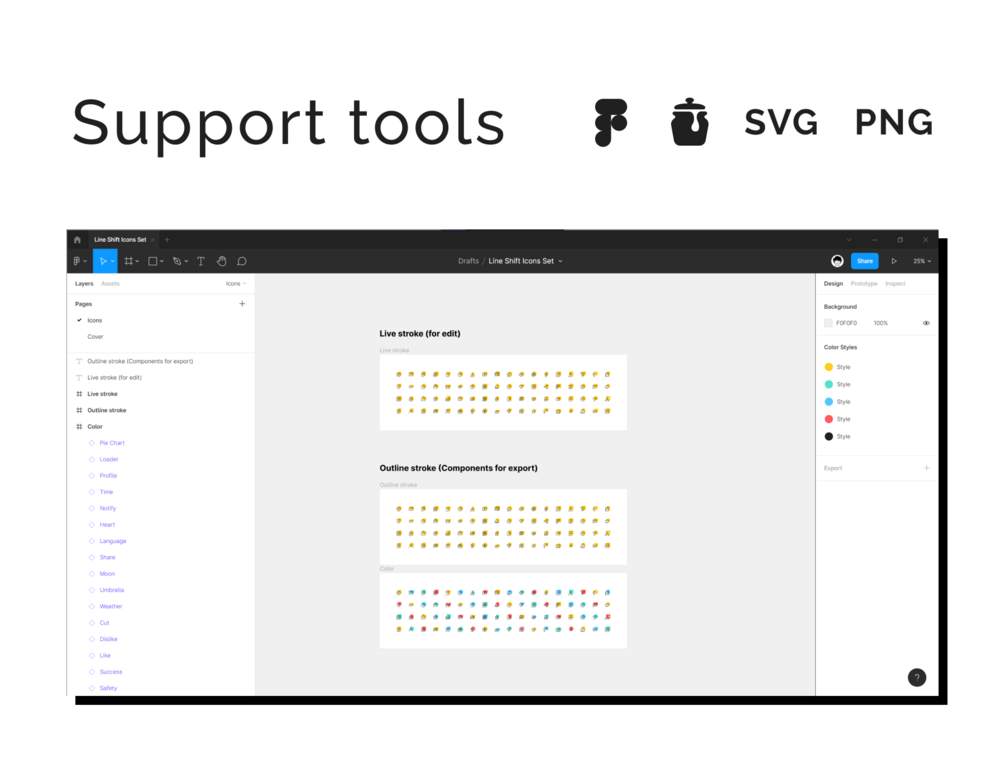Select the yellow color style swatch

(x=829, y=367)
